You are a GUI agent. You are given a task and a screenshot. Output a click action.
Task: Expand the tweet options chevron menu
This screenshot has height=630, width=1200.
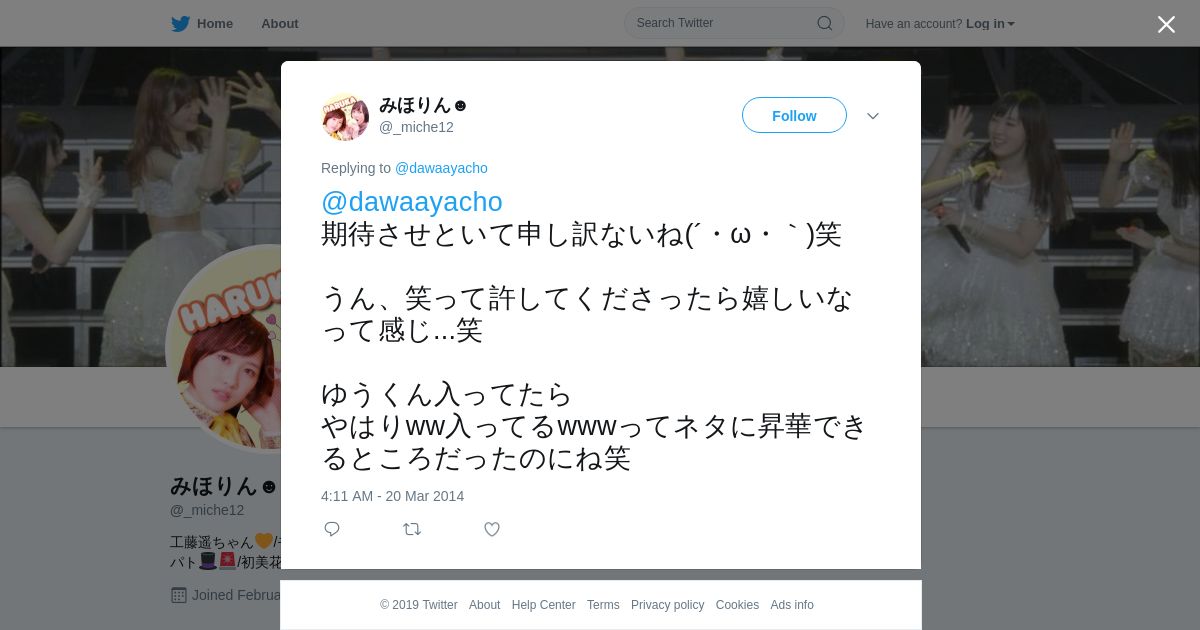click(x=873, y=116)
